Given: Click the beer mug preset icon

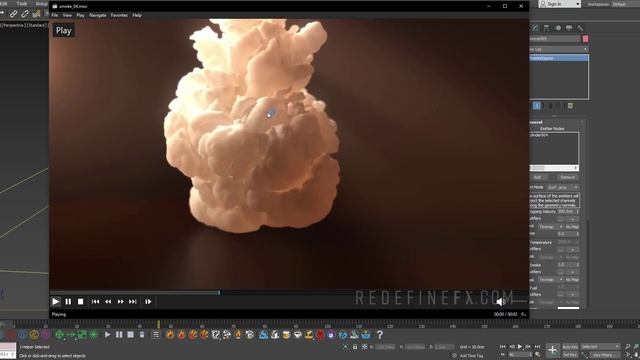Looking at the screenshot, I should pos(286,335).
